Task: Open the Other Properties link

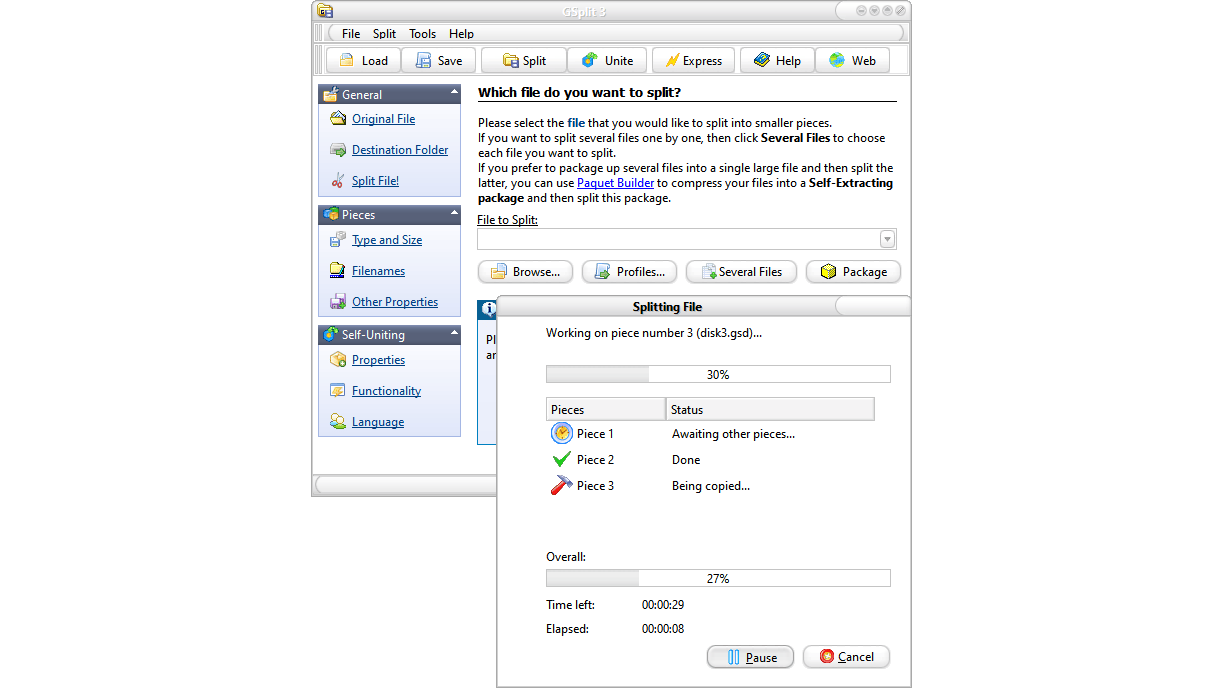Action: coord(395,302)
